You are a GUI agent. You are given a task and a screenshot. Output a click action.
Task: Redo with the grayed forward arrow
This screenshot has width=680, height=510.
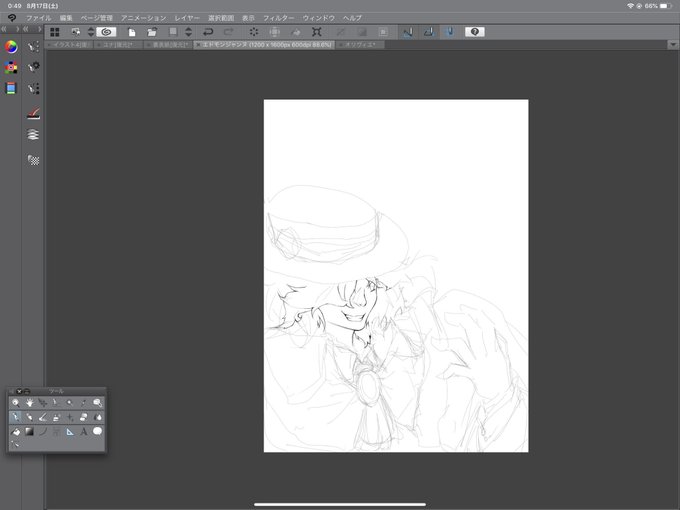coord(229,32)
